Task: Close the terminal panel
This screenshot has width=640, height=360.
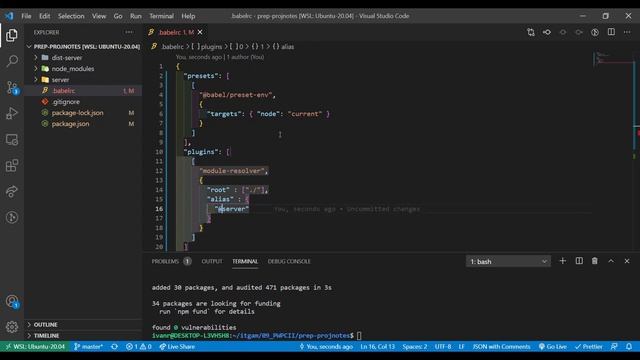Action: [627, 261]
